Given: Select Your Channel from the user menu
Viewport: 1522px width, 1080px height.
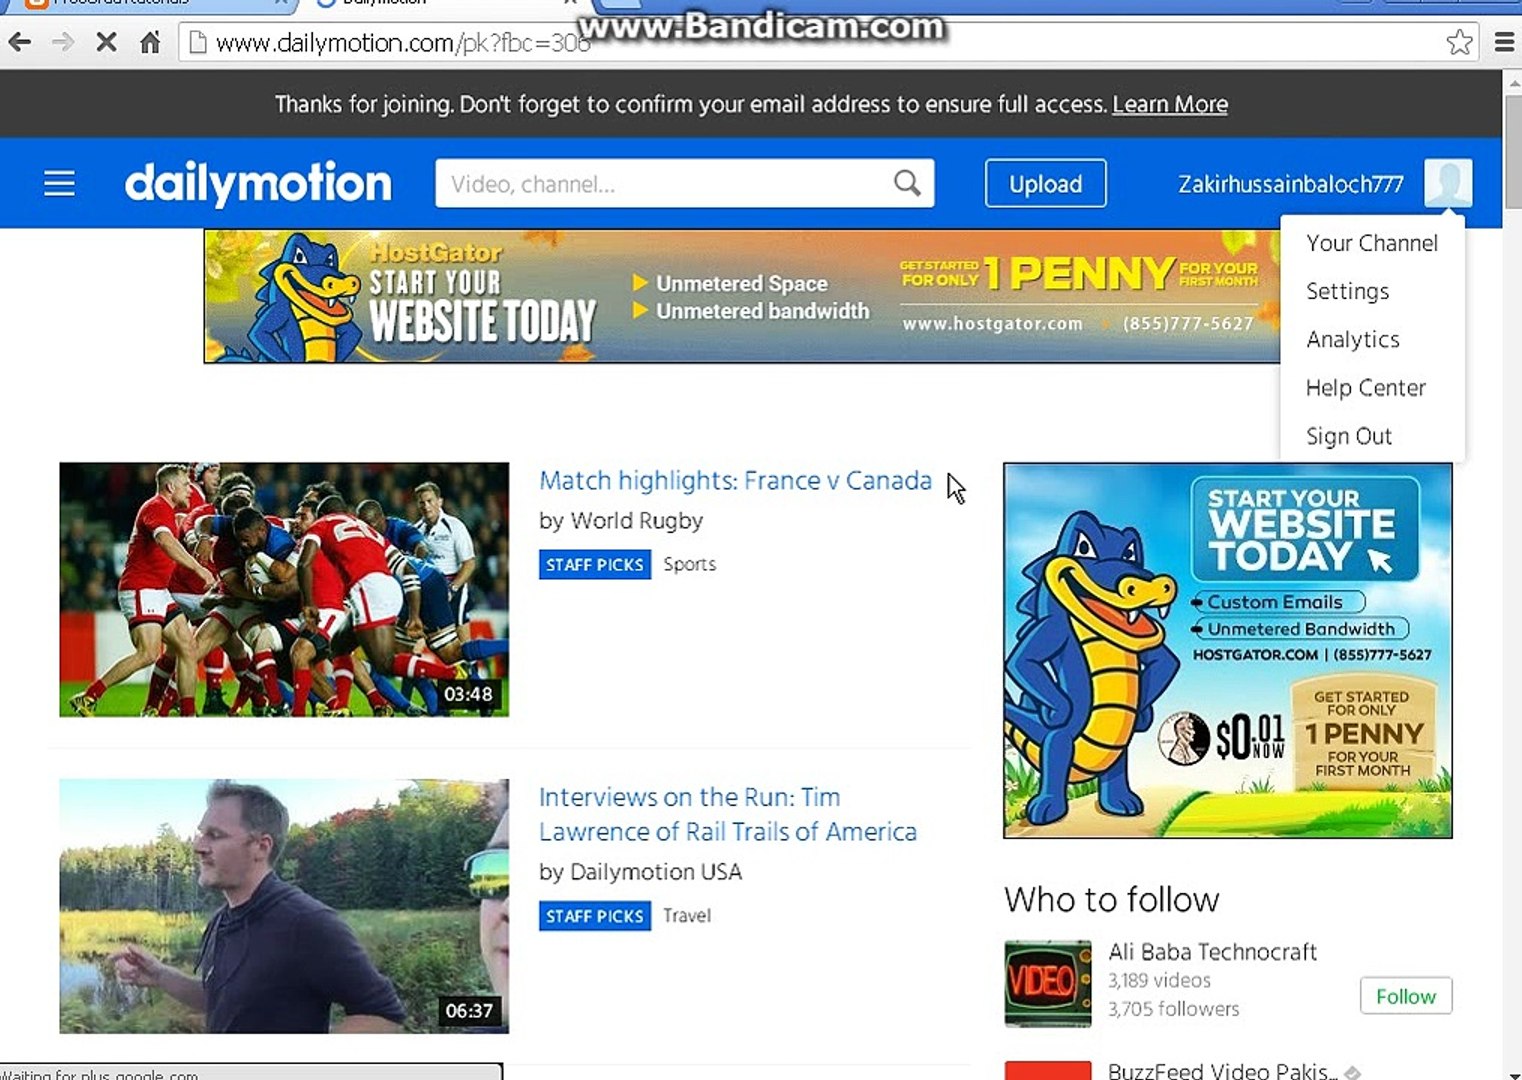Looking at the screenshot, I should (x=1372, y=243).
